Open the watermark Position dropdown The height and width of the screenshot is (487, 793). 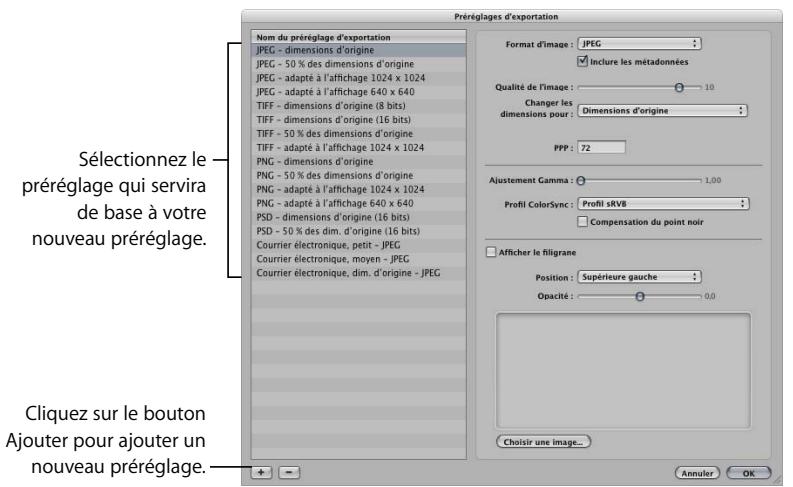(640, 277)
